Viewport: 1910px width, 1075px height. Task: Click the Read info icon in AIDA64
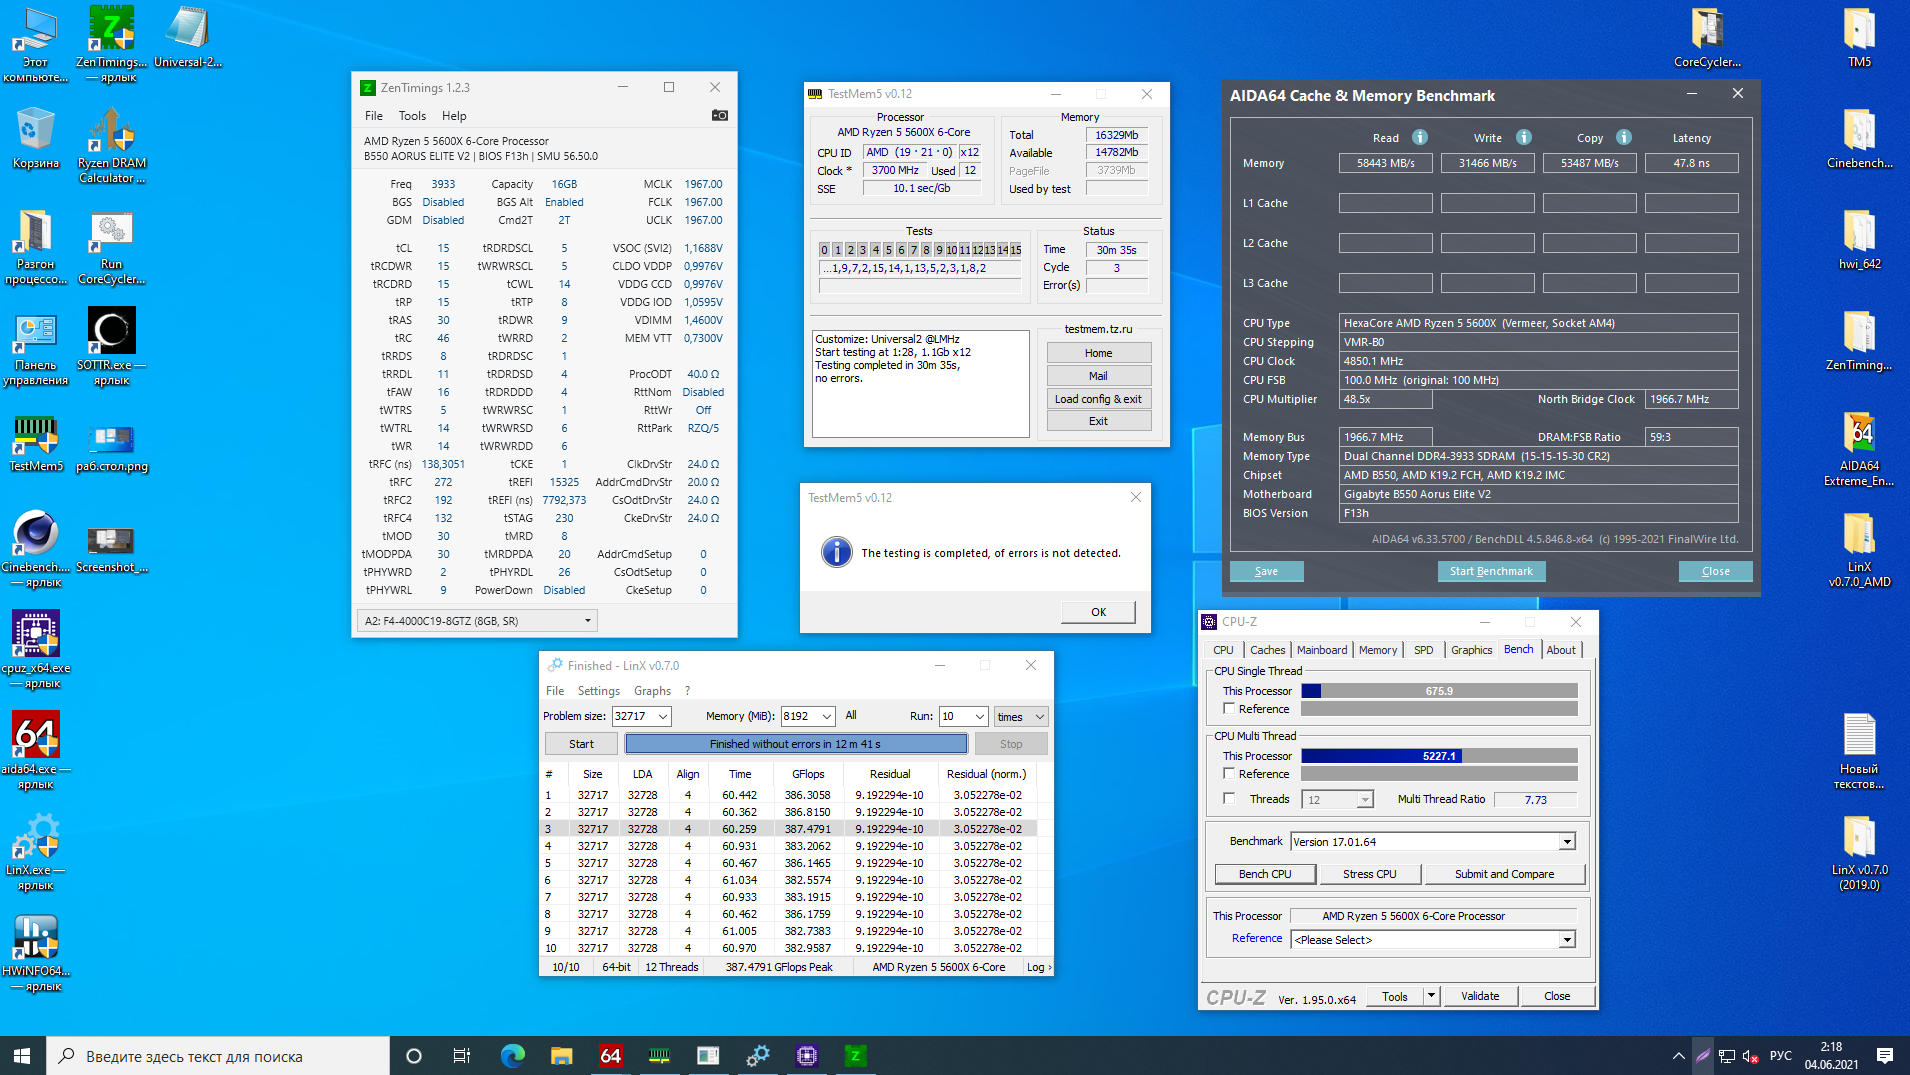point(1419,138)
